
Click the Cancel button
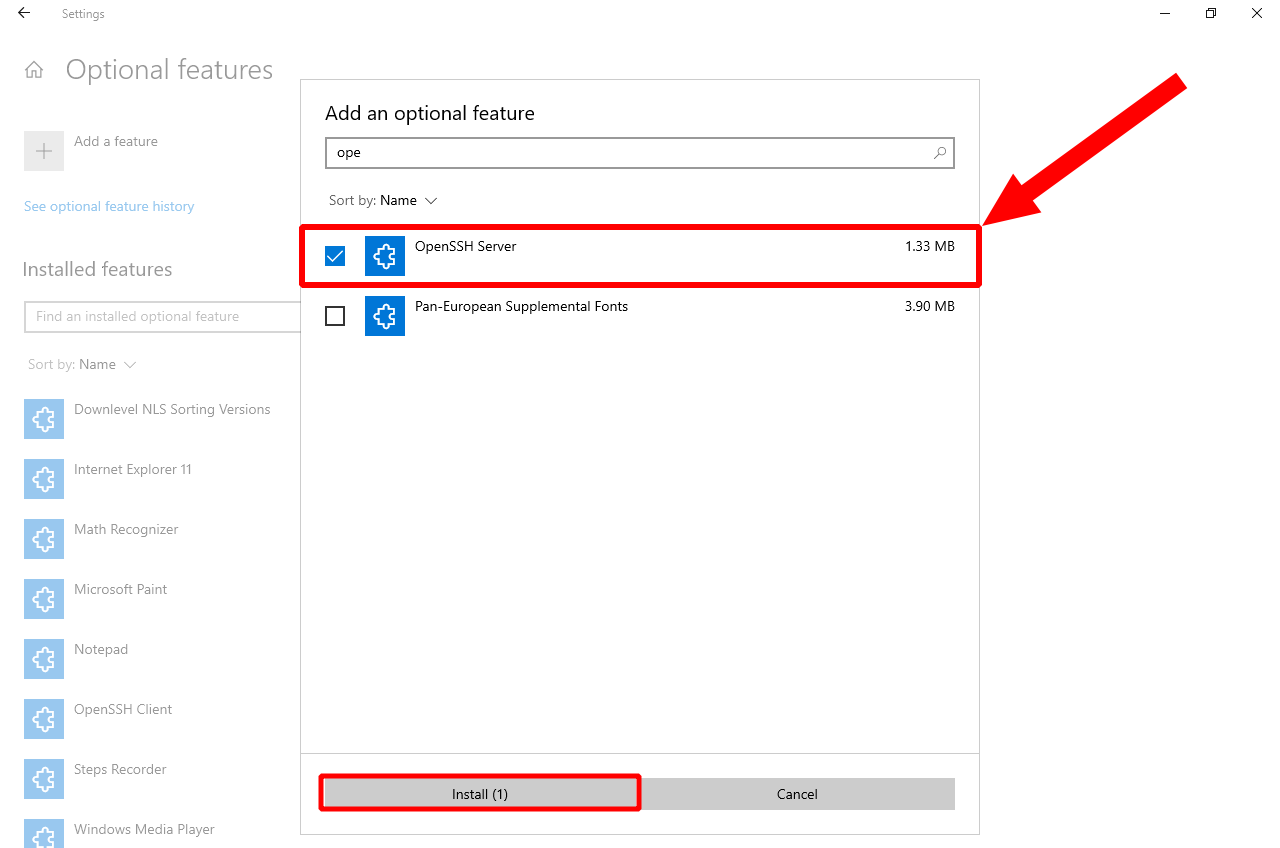[797, 794]
